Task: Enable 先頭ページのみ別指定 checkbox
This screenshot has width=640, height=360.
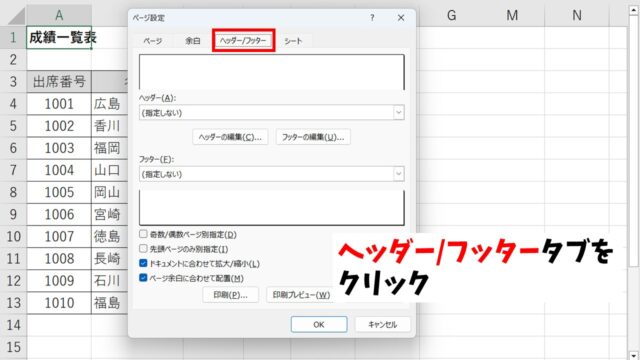Action: (143, 249)
